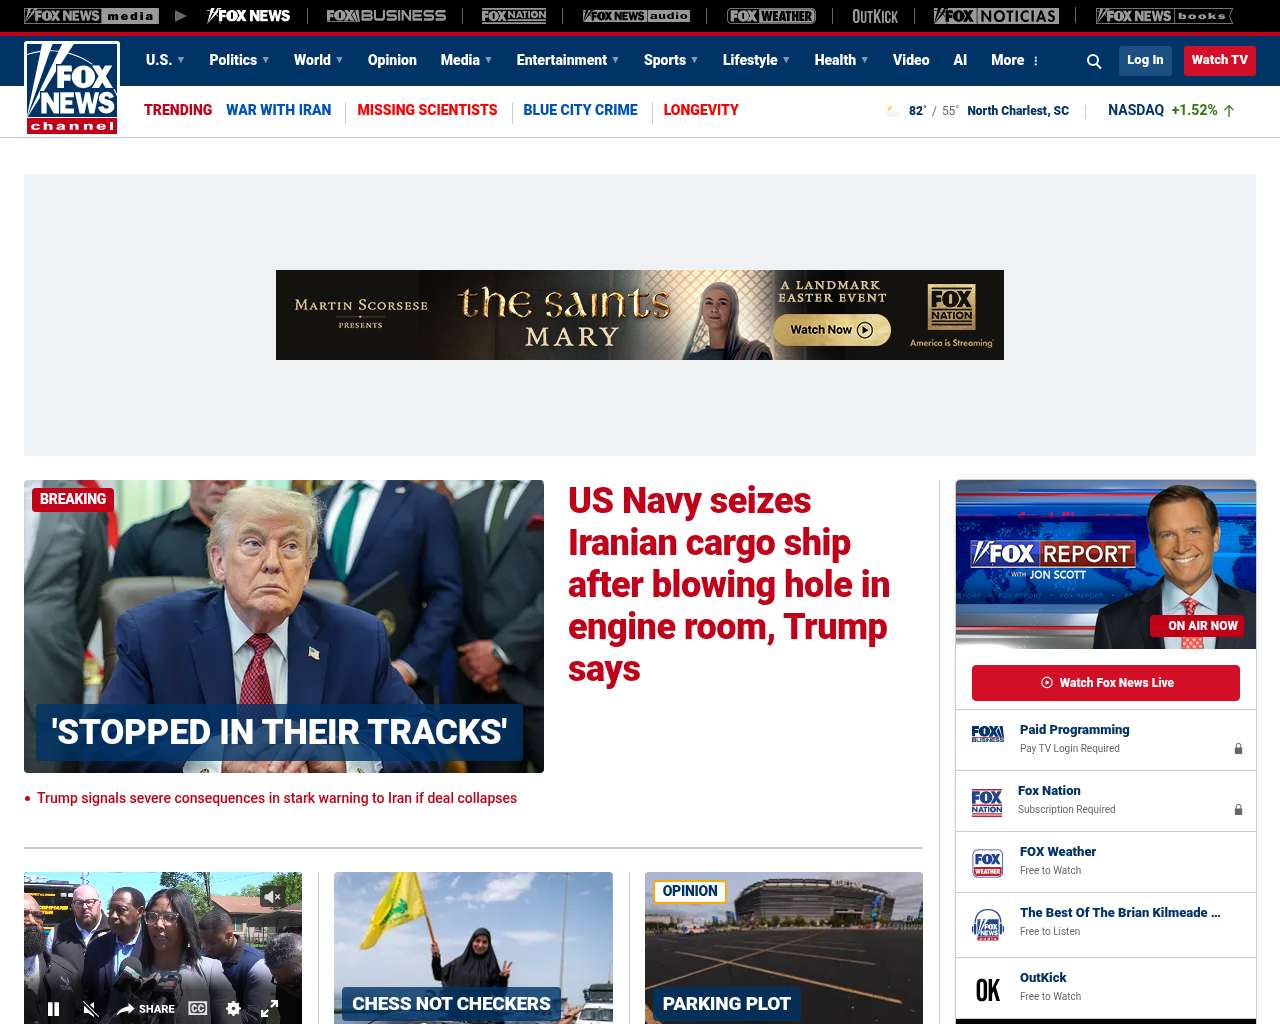Open the Opinion section
Viewport: 1280px width, 1024px height.
tap(392, 60)
